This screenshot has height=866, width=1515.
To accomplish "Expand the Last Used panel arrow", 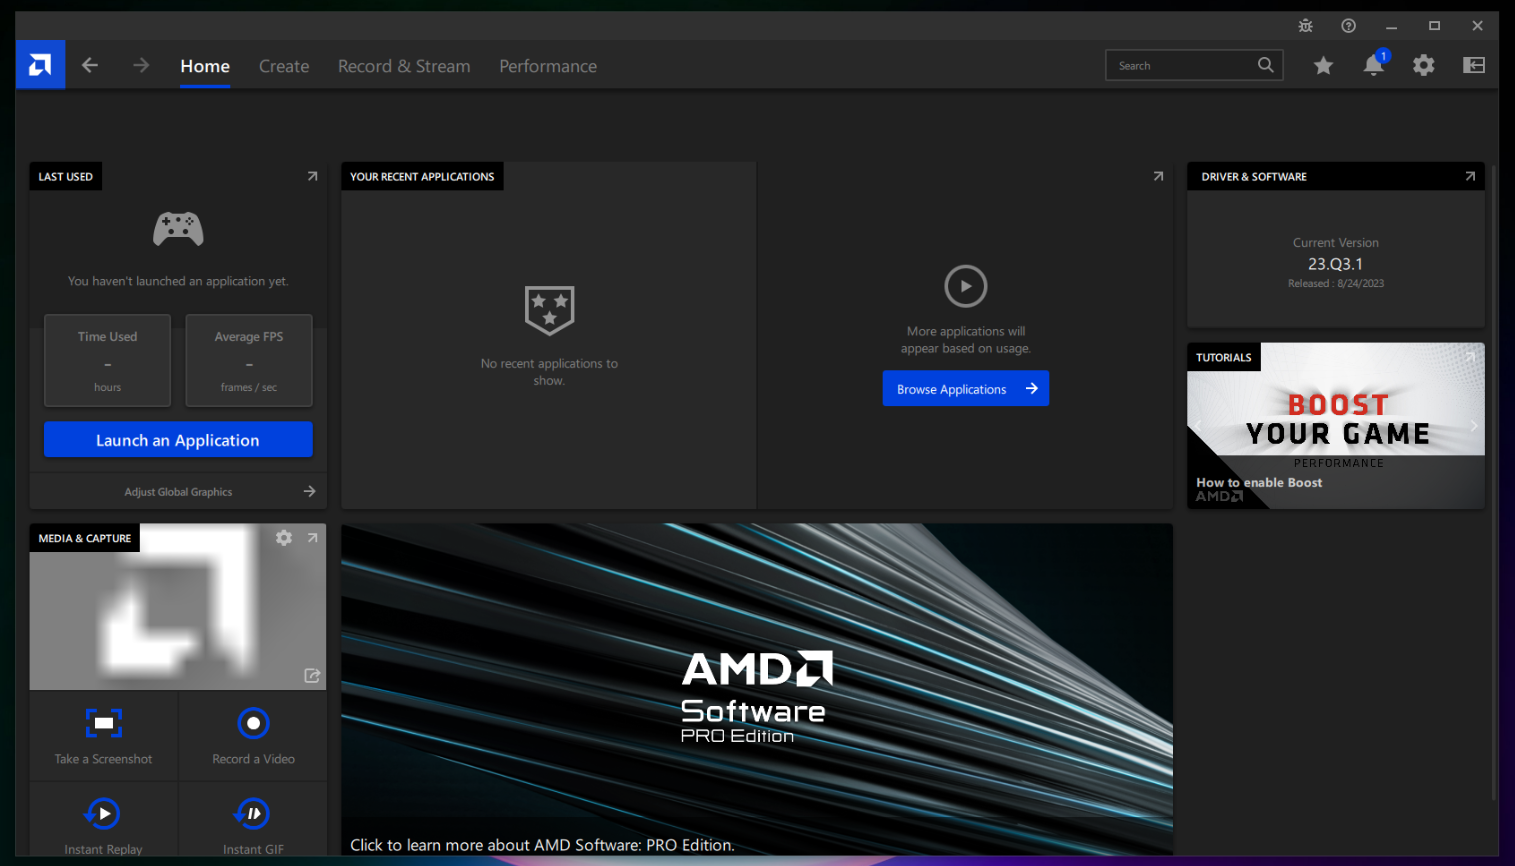I will click(x=312, y=176).
